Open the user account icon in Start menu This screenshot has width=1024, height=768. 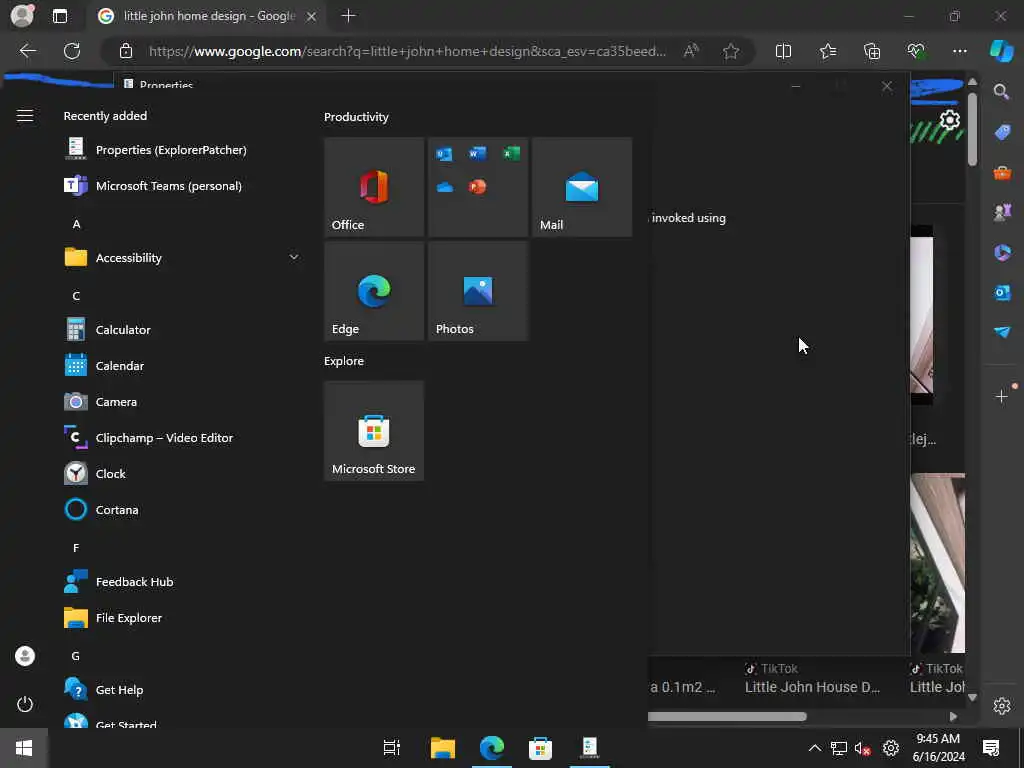25,656
